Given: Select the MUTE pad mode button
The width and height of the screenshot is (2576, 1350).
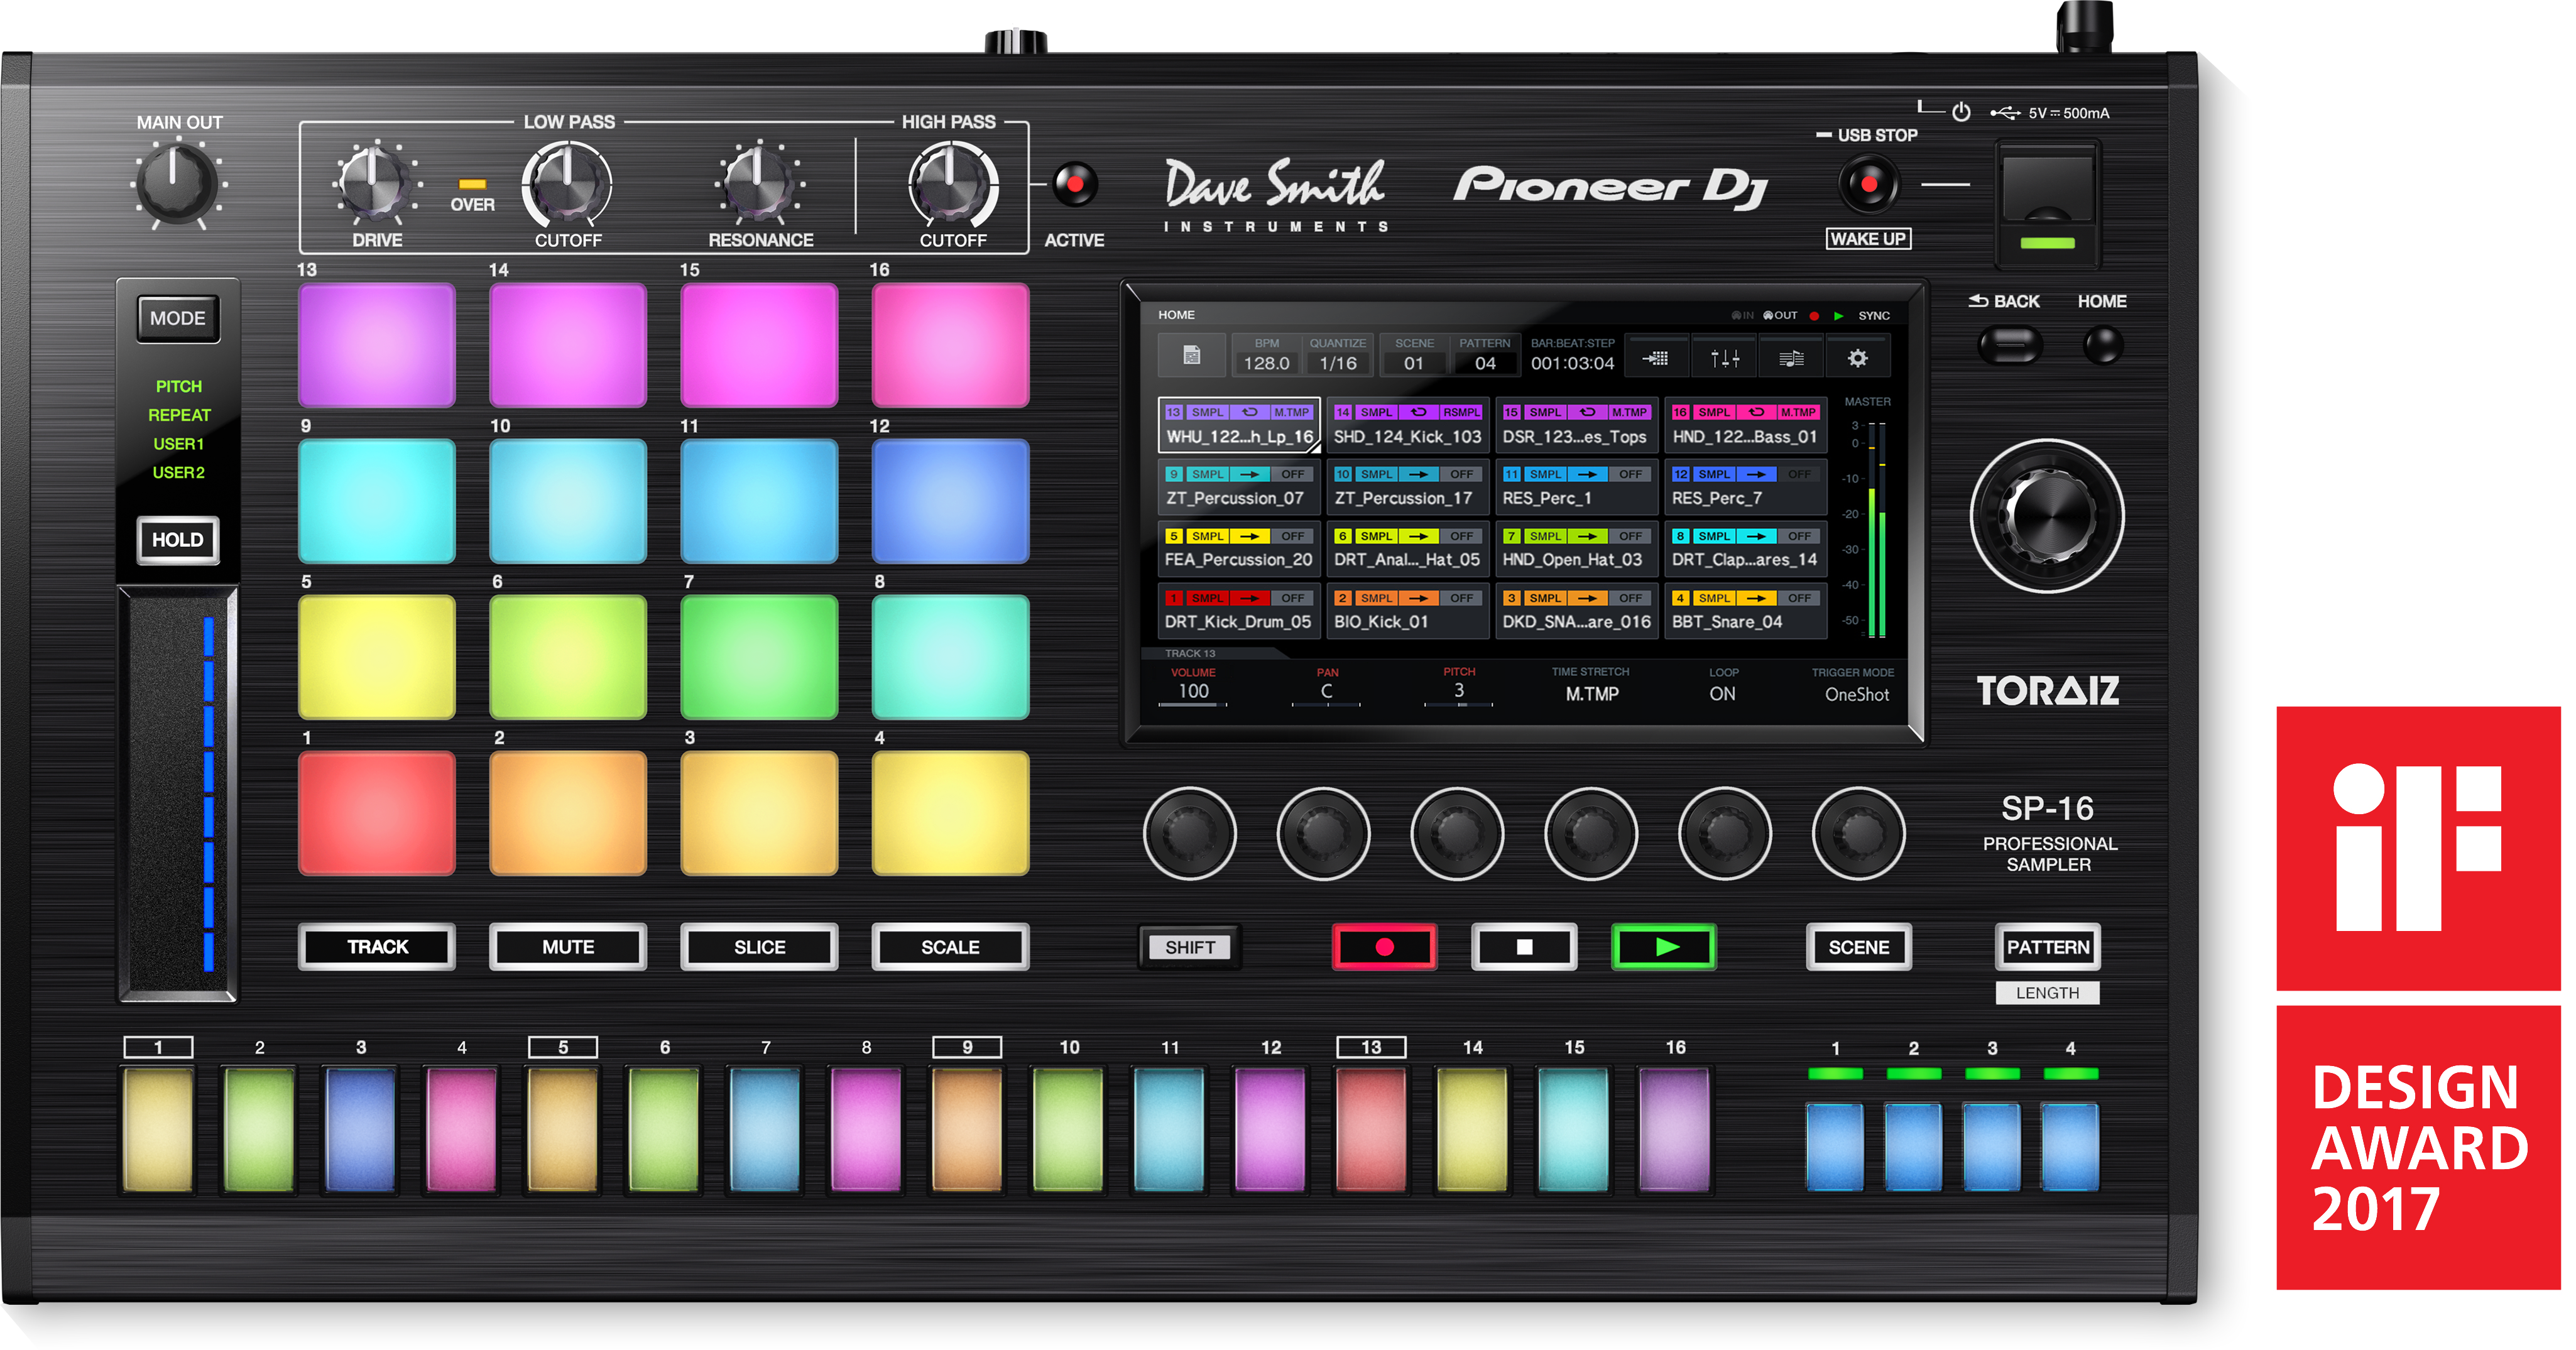Looking at the screenshot, I should [x=568, y=946].
